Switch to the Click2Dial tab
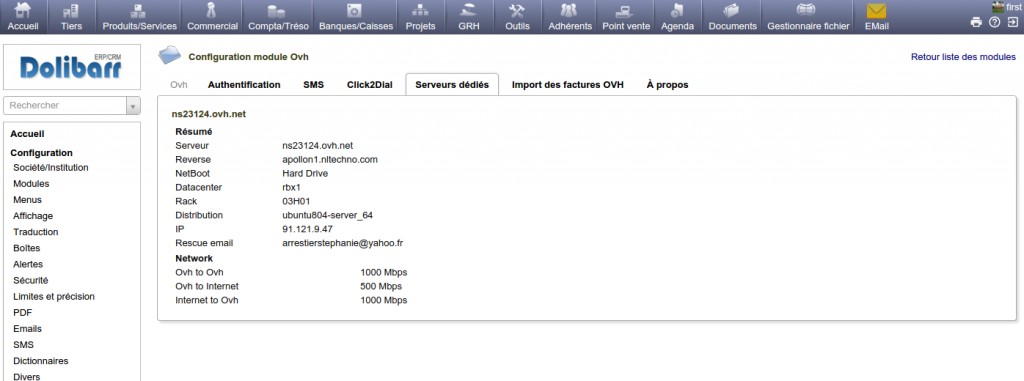 (370, 85)
